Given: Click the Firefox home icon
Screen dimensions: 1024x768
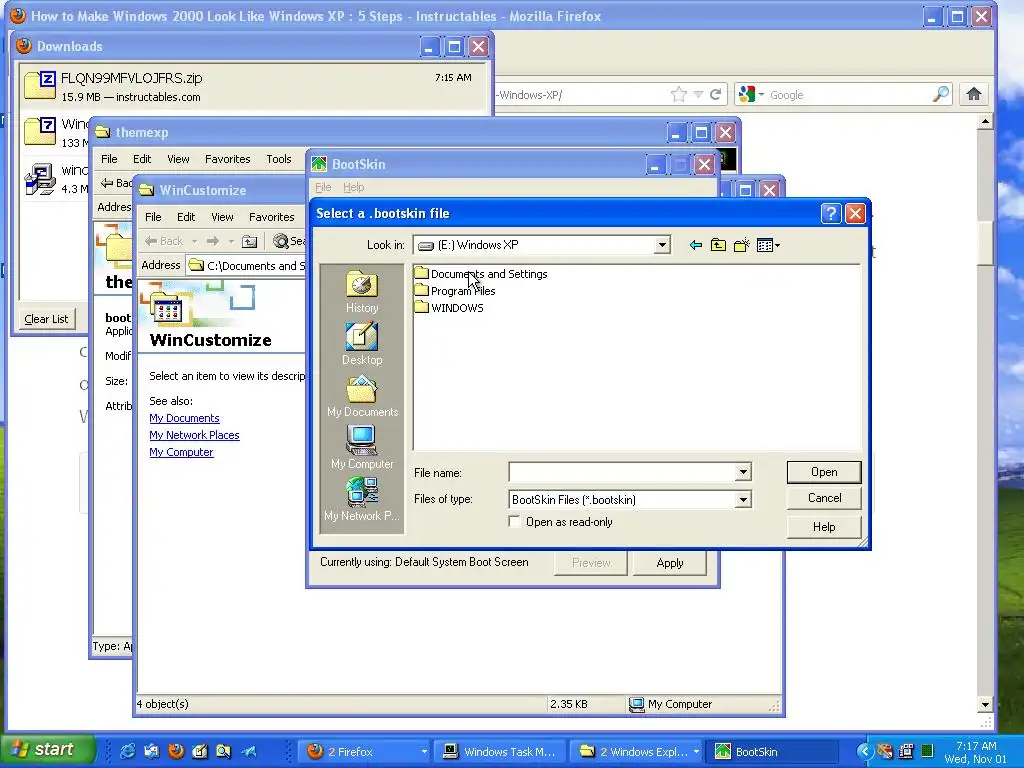Looking at the screenshot, I should tap(974, 95).
